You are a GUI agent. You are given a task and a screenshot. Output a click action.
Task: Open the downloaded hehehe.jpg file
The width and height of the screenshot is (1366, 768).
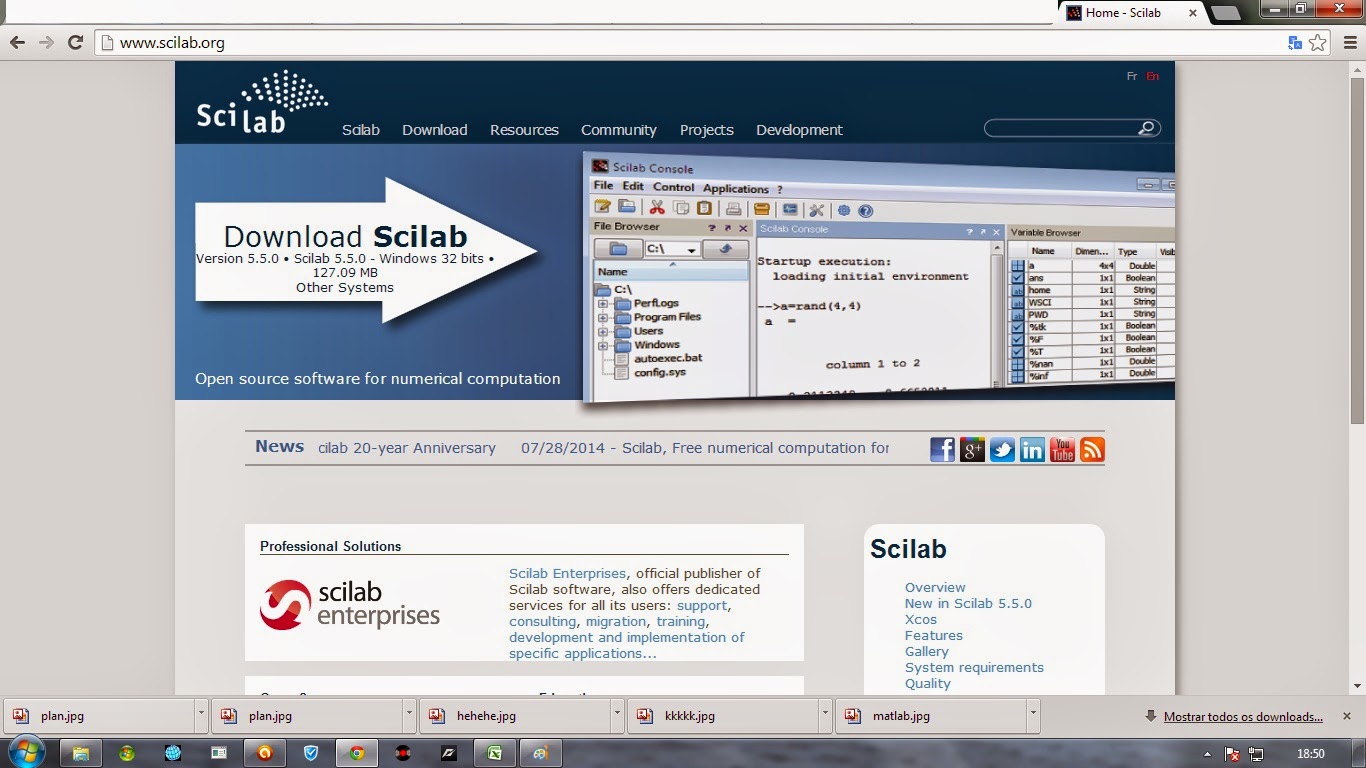tap(514, 716)
